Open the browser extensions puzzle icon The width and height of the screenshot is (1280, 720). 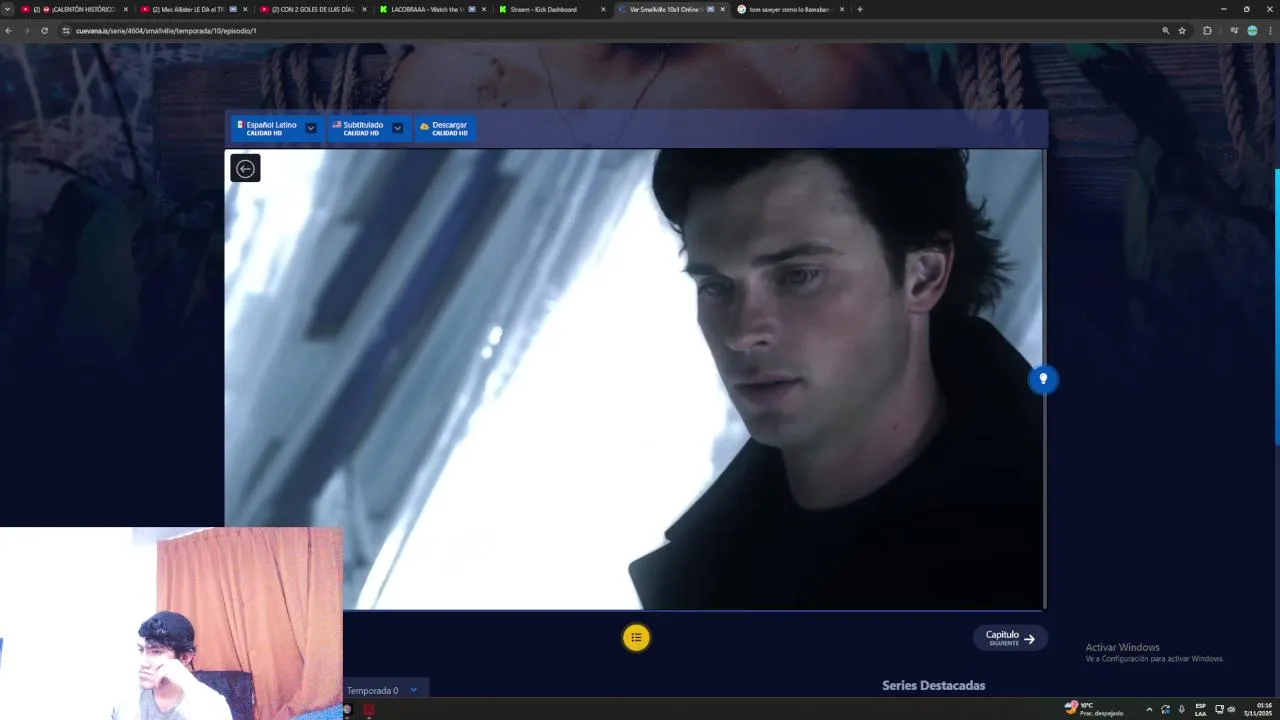1207,31
